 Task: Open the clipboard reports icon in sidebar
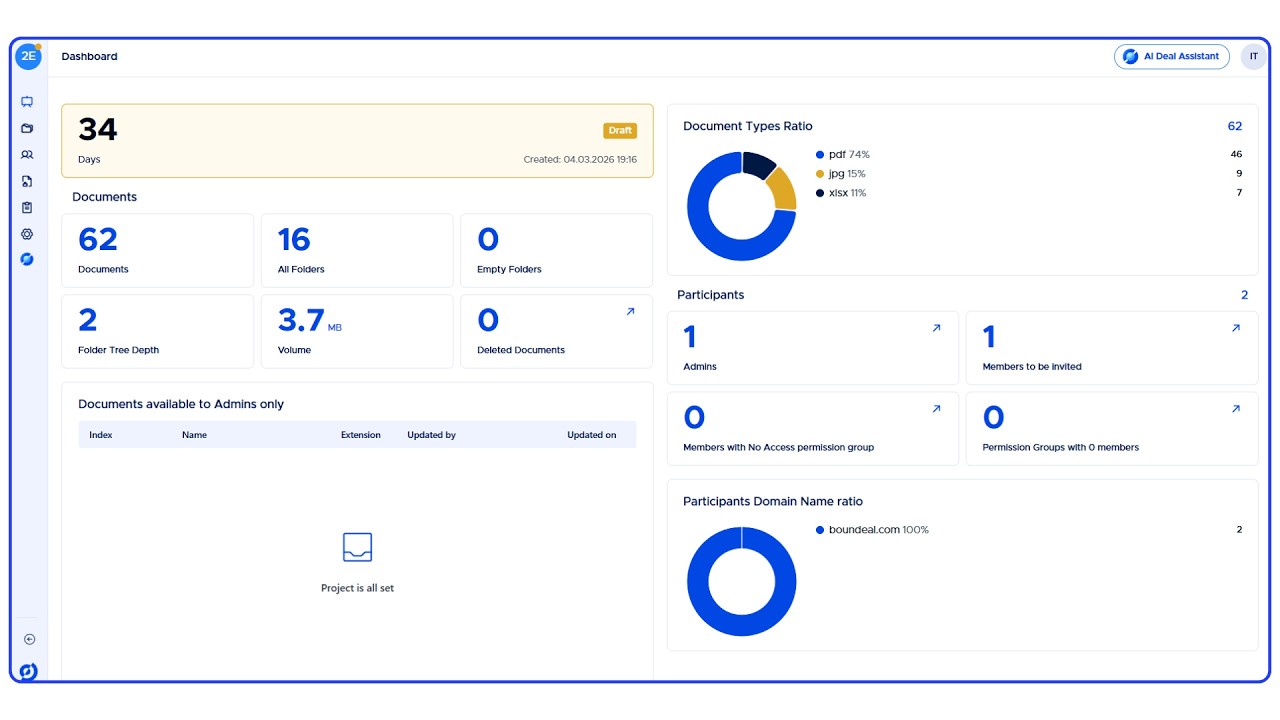[x=27, y=208]
